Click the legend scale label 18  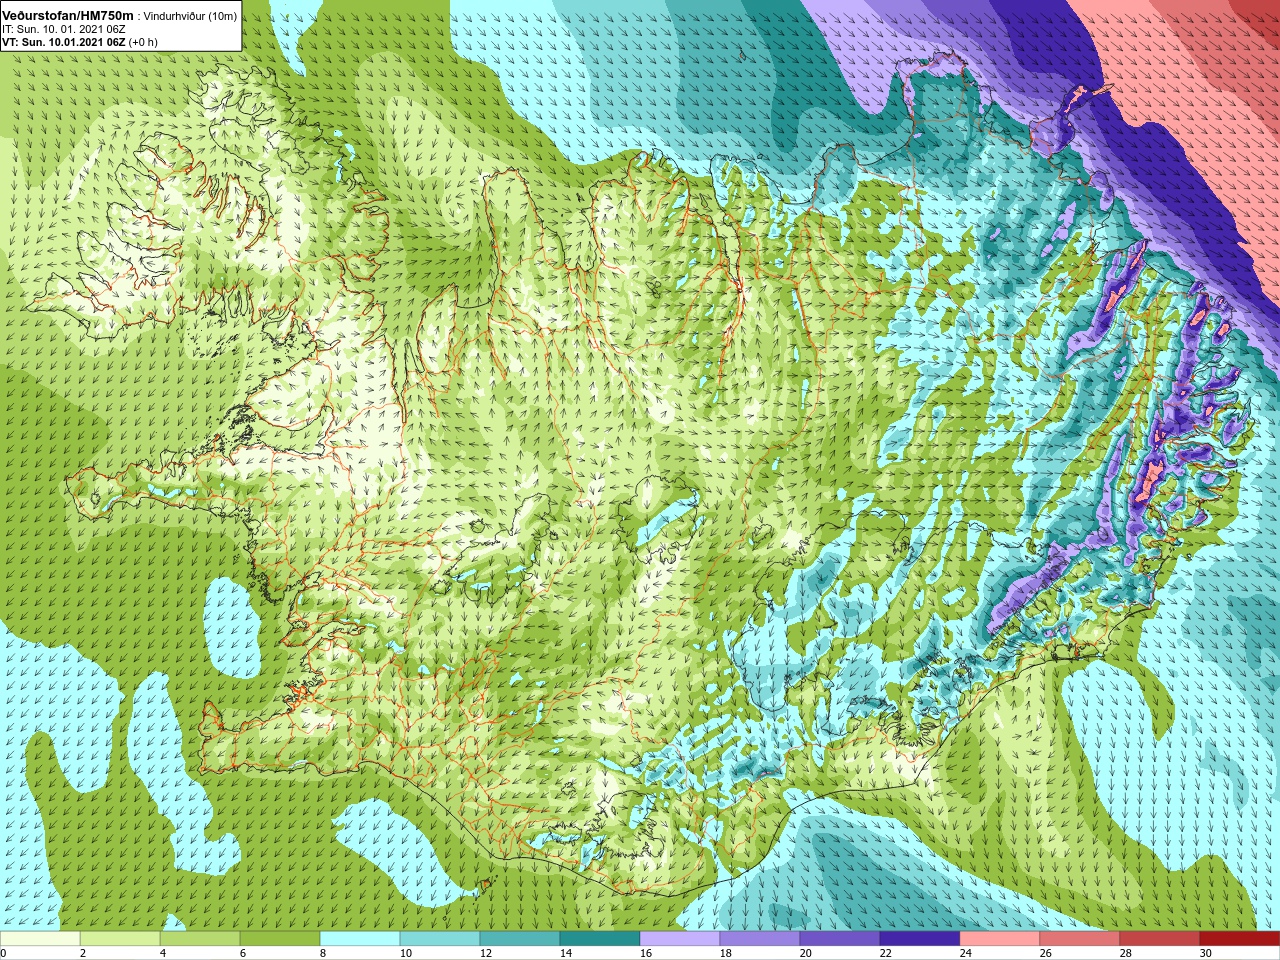(726, 953)
